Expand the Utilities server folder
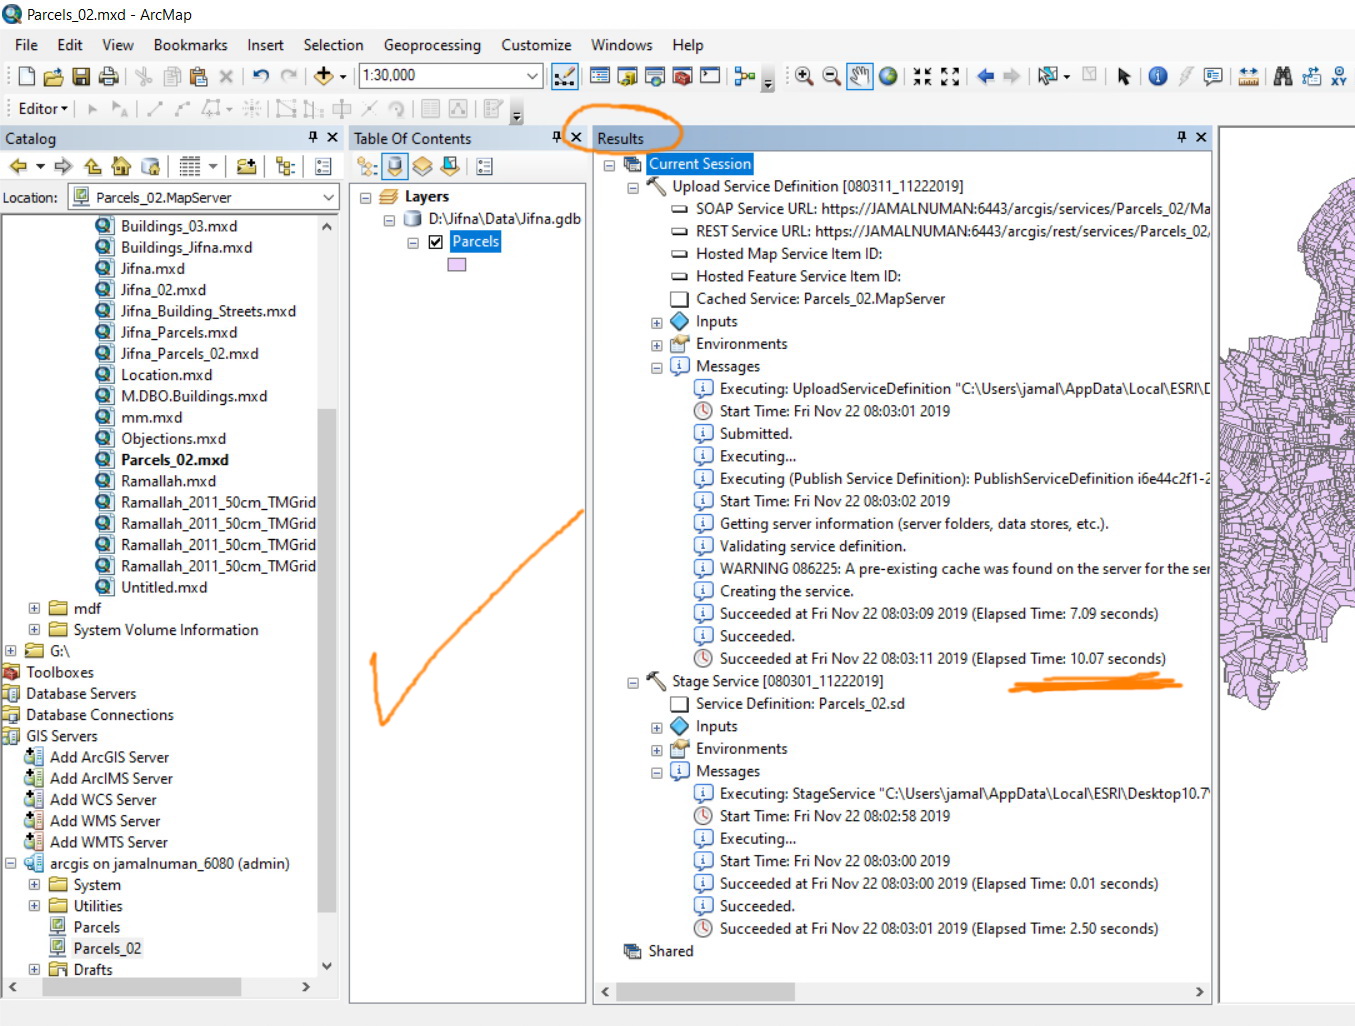This screenshot has height=1026, width=1355. [x=34, y=906]
